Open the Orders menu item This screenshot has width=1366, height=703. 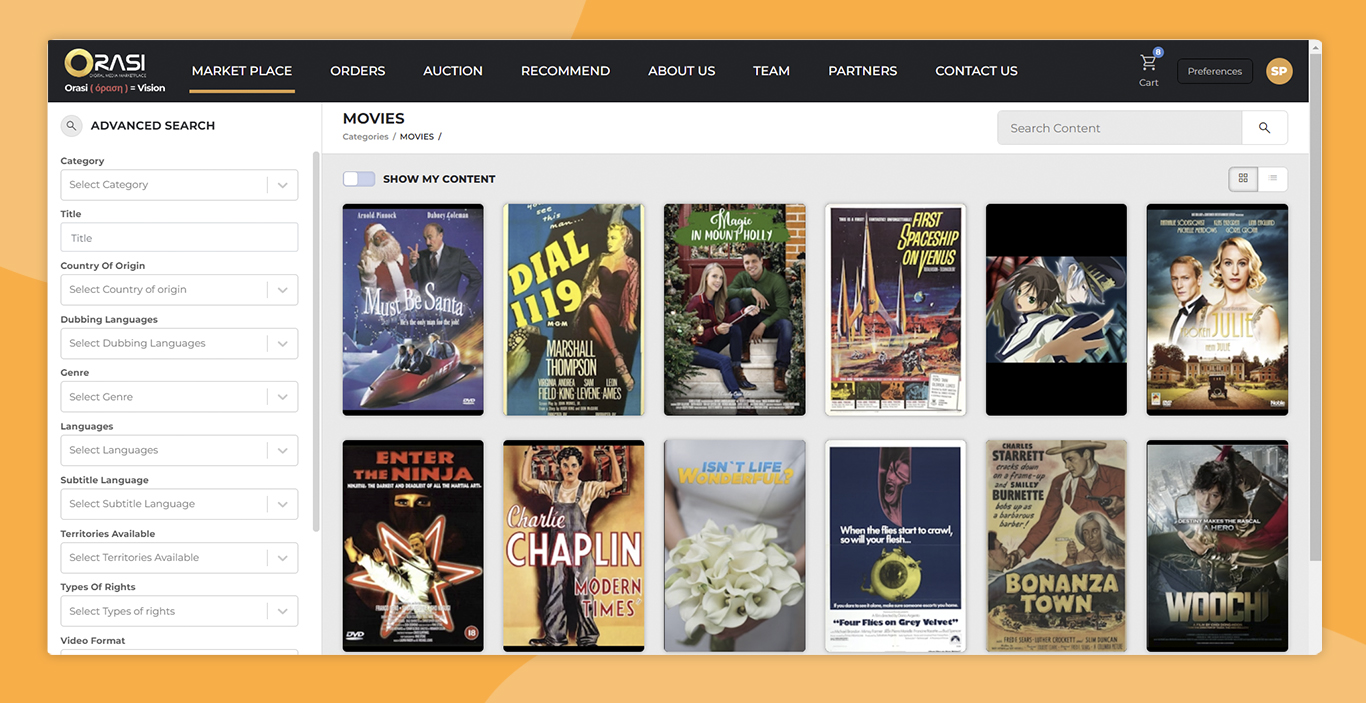(358, 71)
